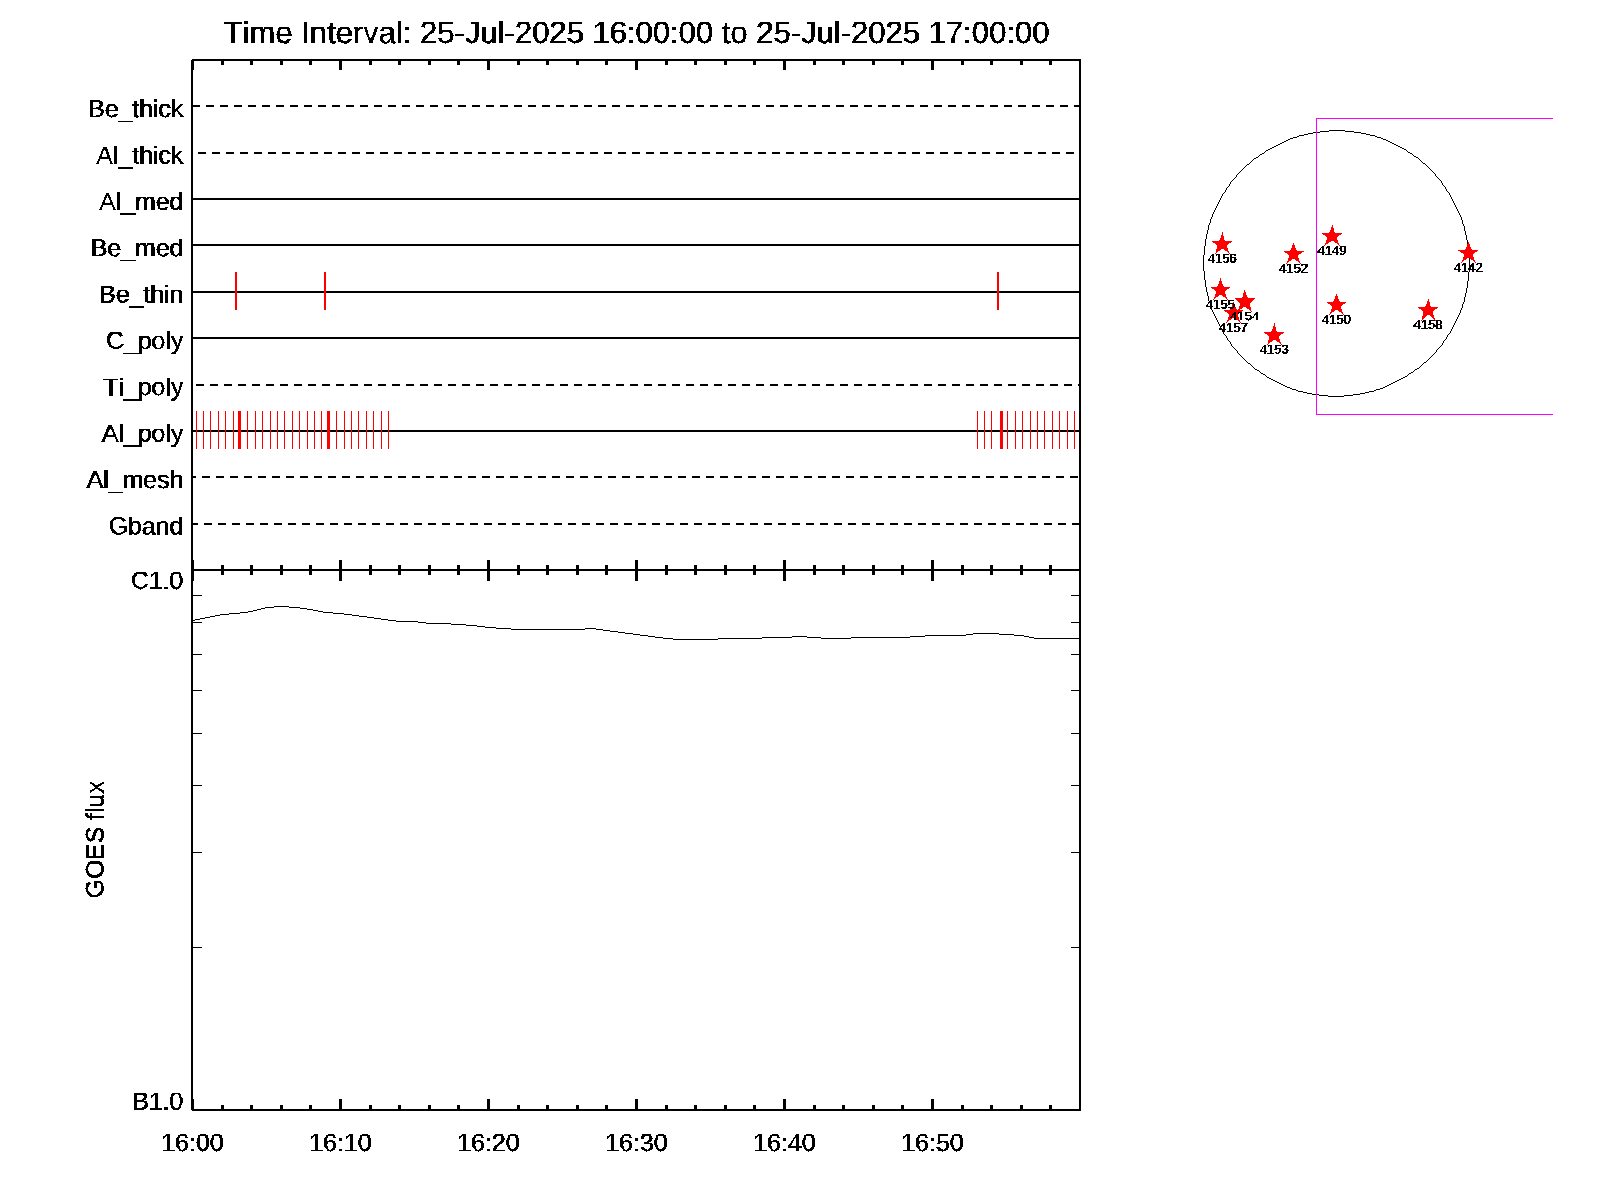Click the Ti_poly filter label
The height and width of the screenshot is (1200, 1600).
click(x=143, y=388)
